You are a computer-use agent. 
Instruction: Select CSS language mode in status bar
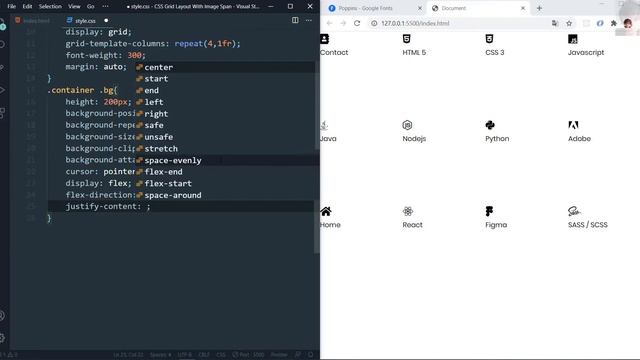coord(221,355)
